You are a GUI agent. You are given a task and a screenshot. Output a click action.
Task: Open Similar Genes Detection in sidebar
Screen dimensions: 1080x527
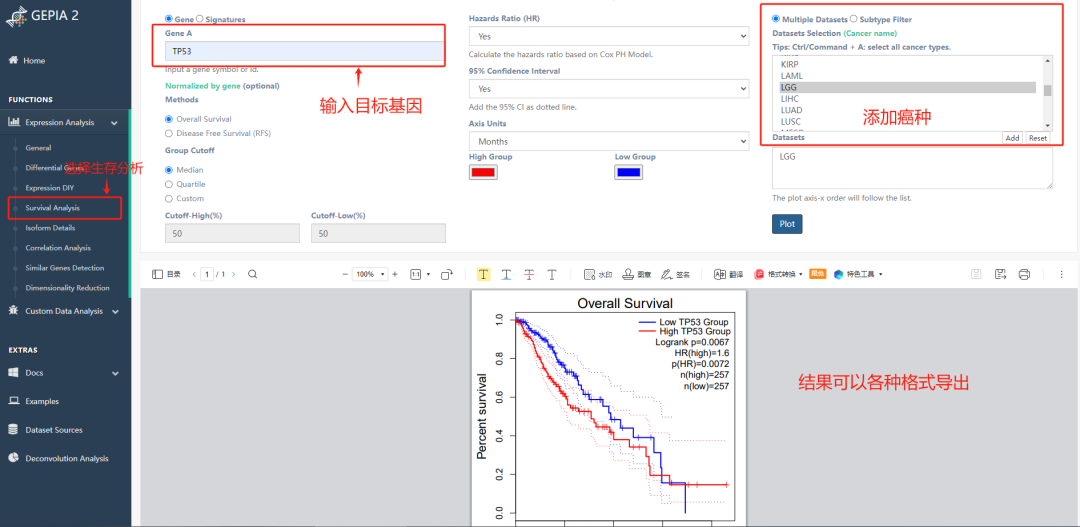[65, 267]
